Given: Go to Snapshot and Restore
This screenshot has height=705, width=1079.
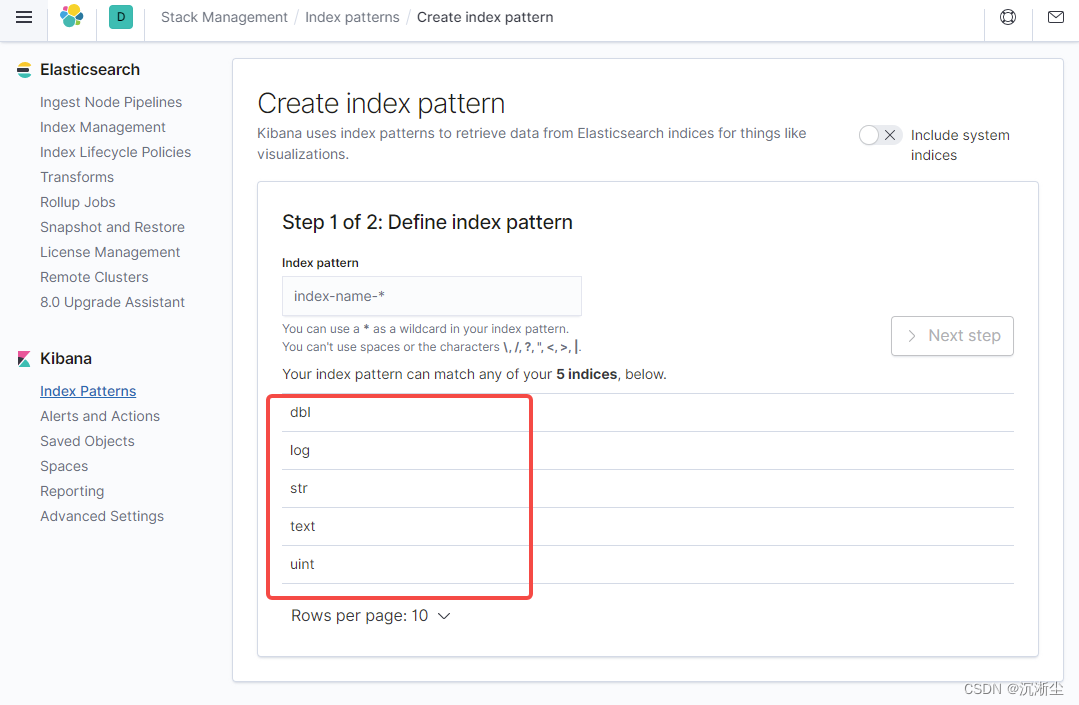Looking at the screenshot, I should 112,227.
